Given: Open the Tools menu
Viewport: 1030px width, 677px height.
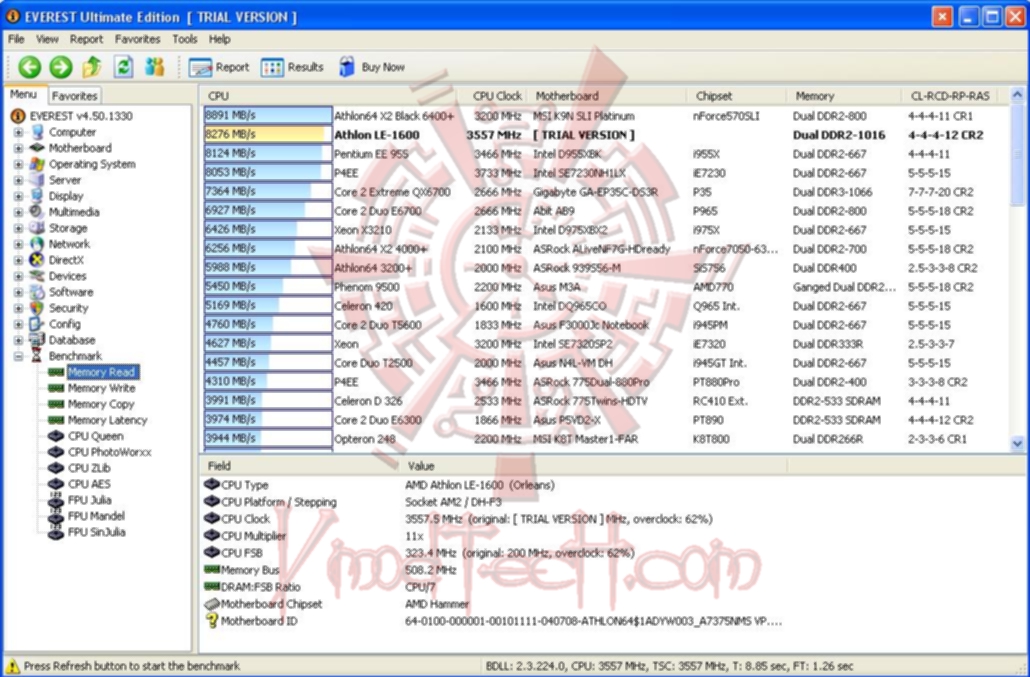Looking at the screenshot, I should click(185, 39).
